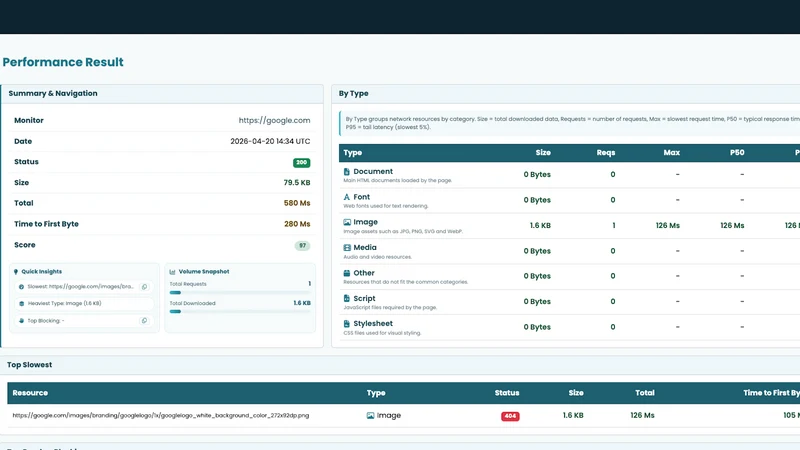
Task: Click the Media type icon
Action: tap(347, 247)
